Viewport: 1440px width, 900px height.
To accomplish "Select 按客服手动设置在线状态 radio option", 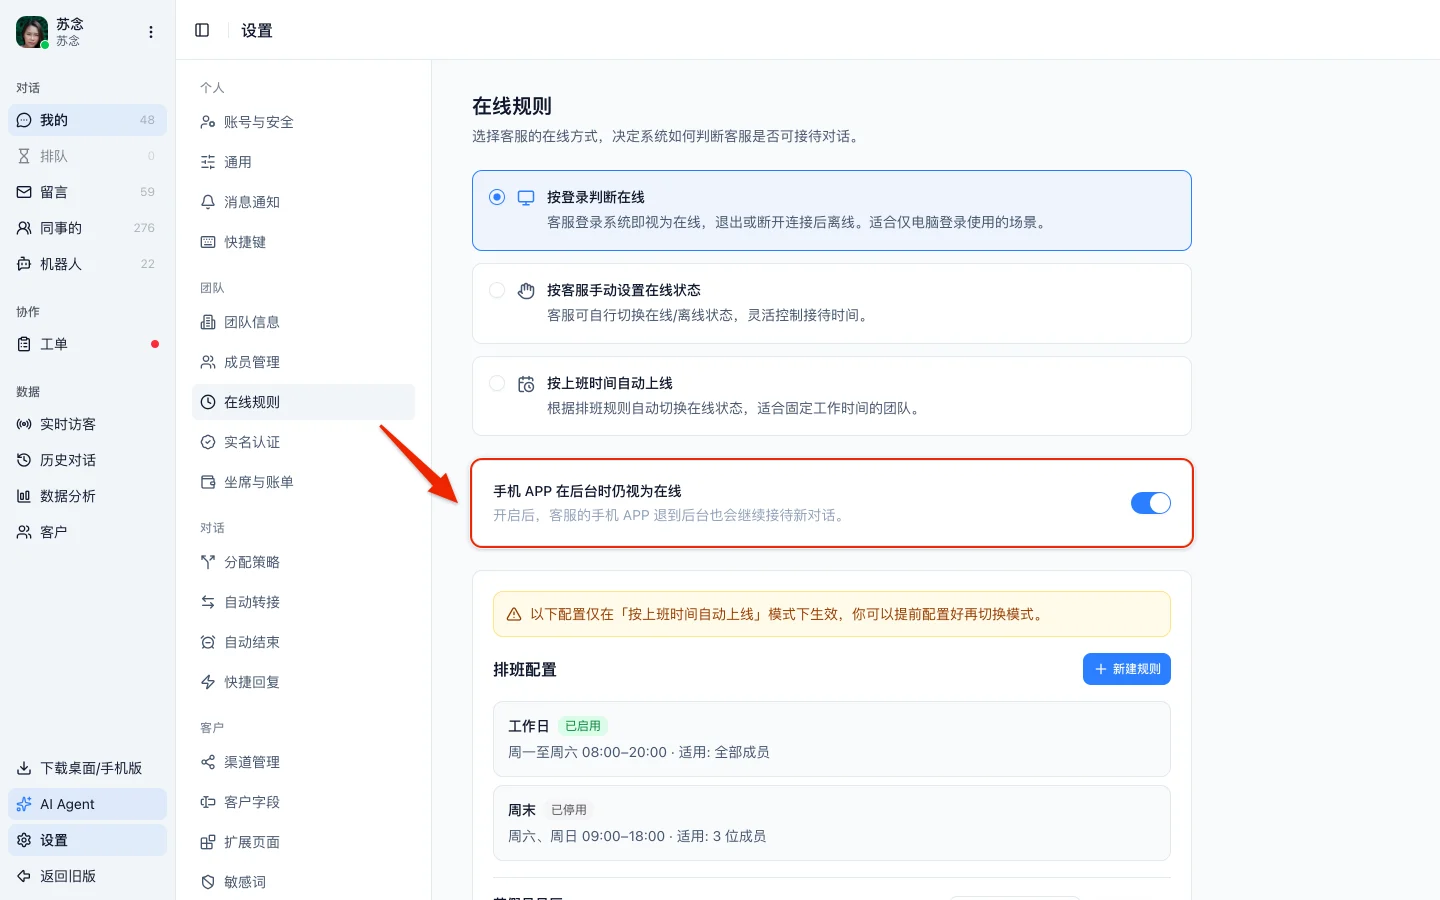I will (x=497, y=290).
